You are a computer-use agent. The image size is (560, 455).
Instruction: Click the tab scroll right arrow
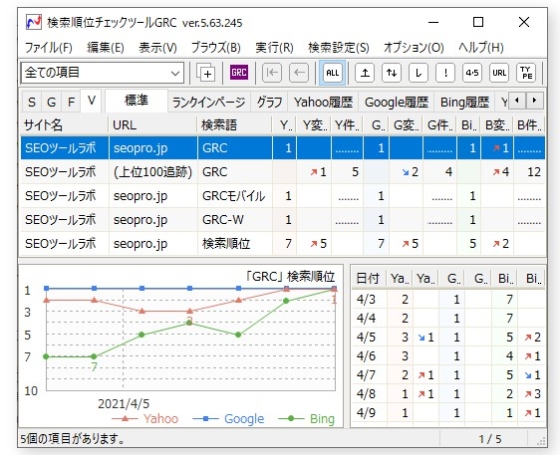point(534,100)
